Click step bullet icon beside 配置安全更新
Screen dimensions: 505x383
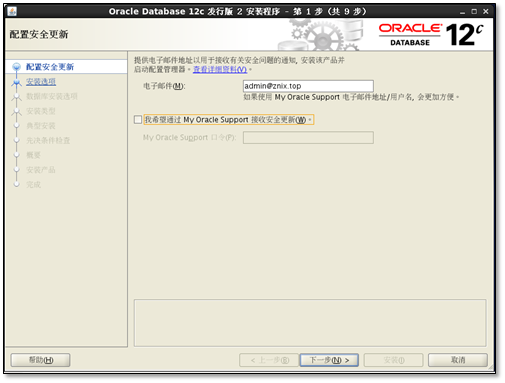pyautogui.click(x=16, y=67)
